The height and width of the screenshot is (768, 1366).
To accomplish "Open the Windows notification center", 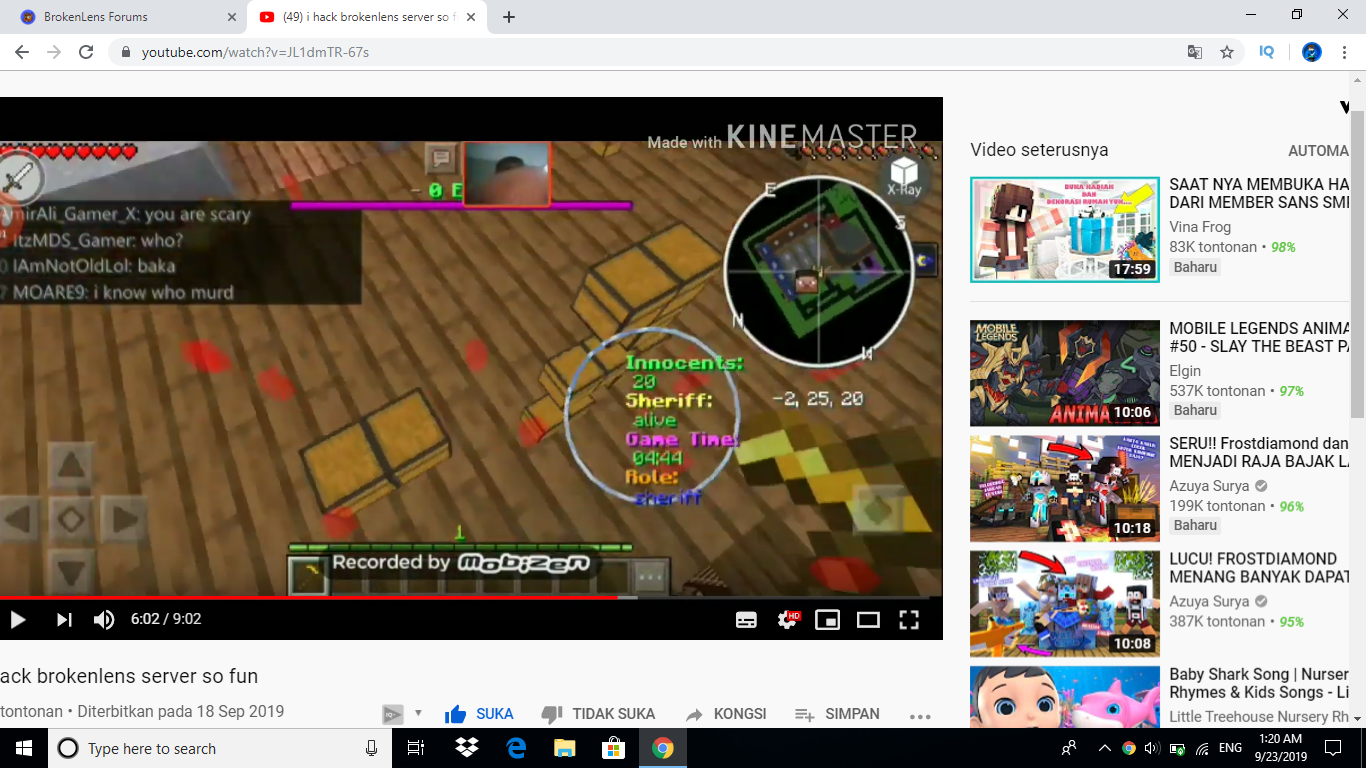I will click(1333, 748).
